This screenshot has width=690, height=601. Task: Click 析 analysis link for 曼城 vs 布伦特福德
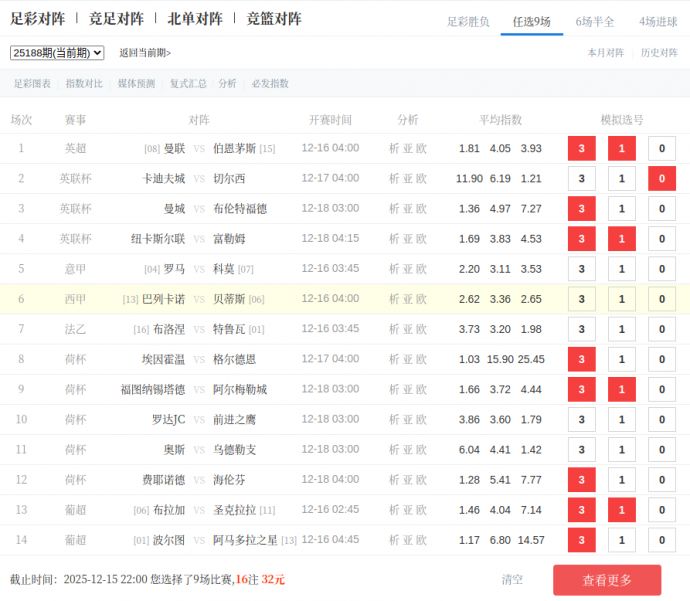coord(394,209)
